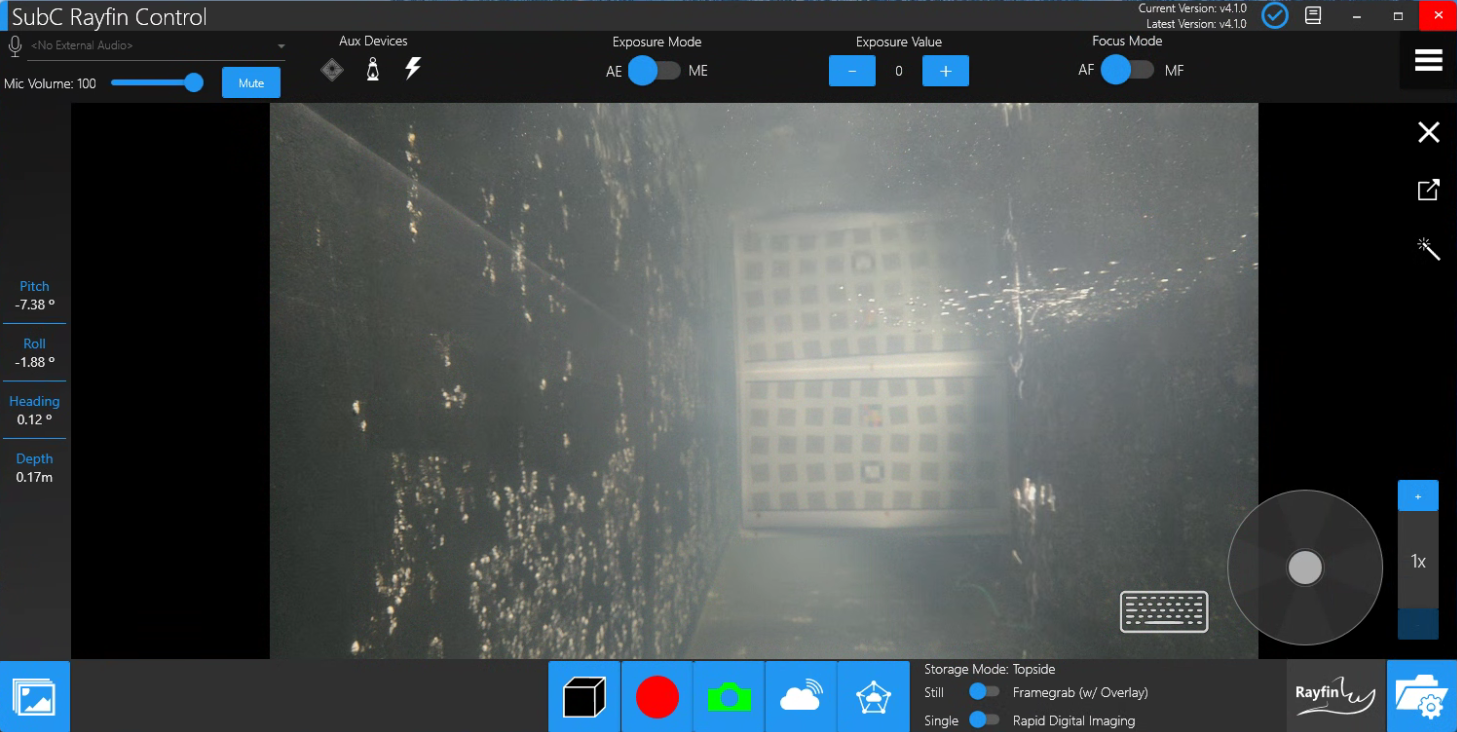
Task: Click the lightning bolt strobe icon
Action: pyautogui.click(x=412, y=69)
